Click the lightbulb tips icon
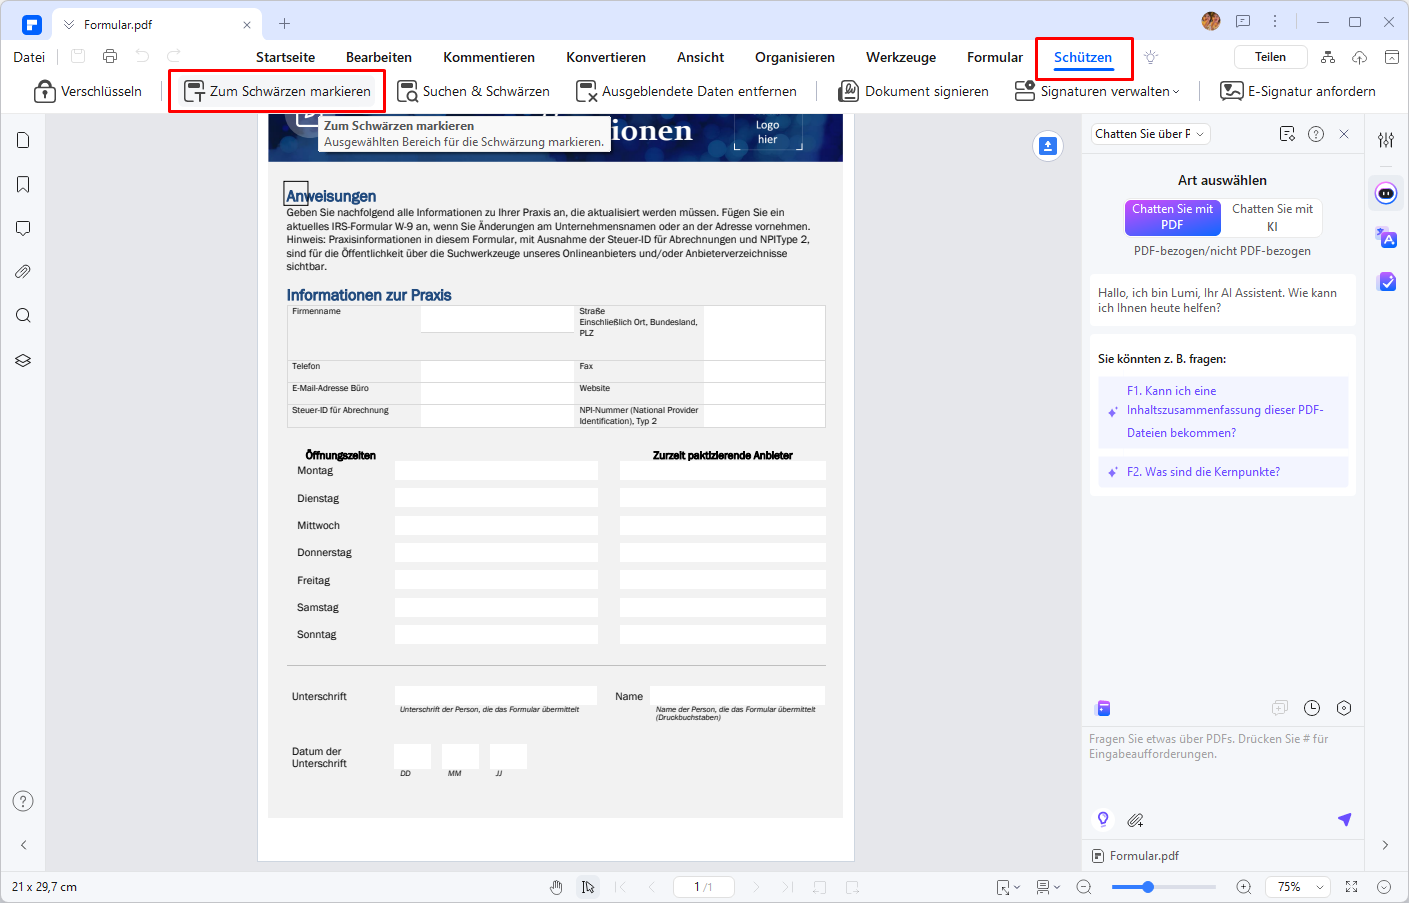The height and width of the screenshot is (903, 1409). (1150, 57)
